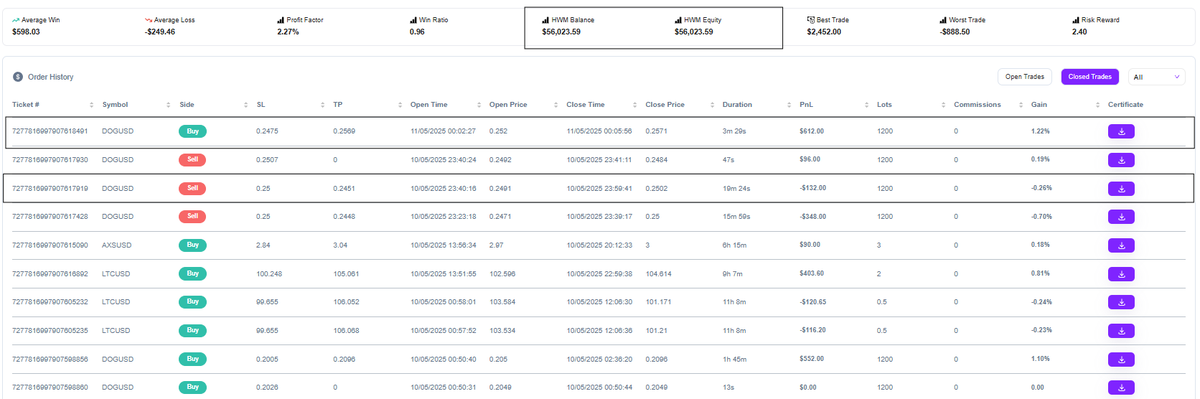1200x399 pixels.
Task: Sort by TP column arrows
Action: coord(400,104)
